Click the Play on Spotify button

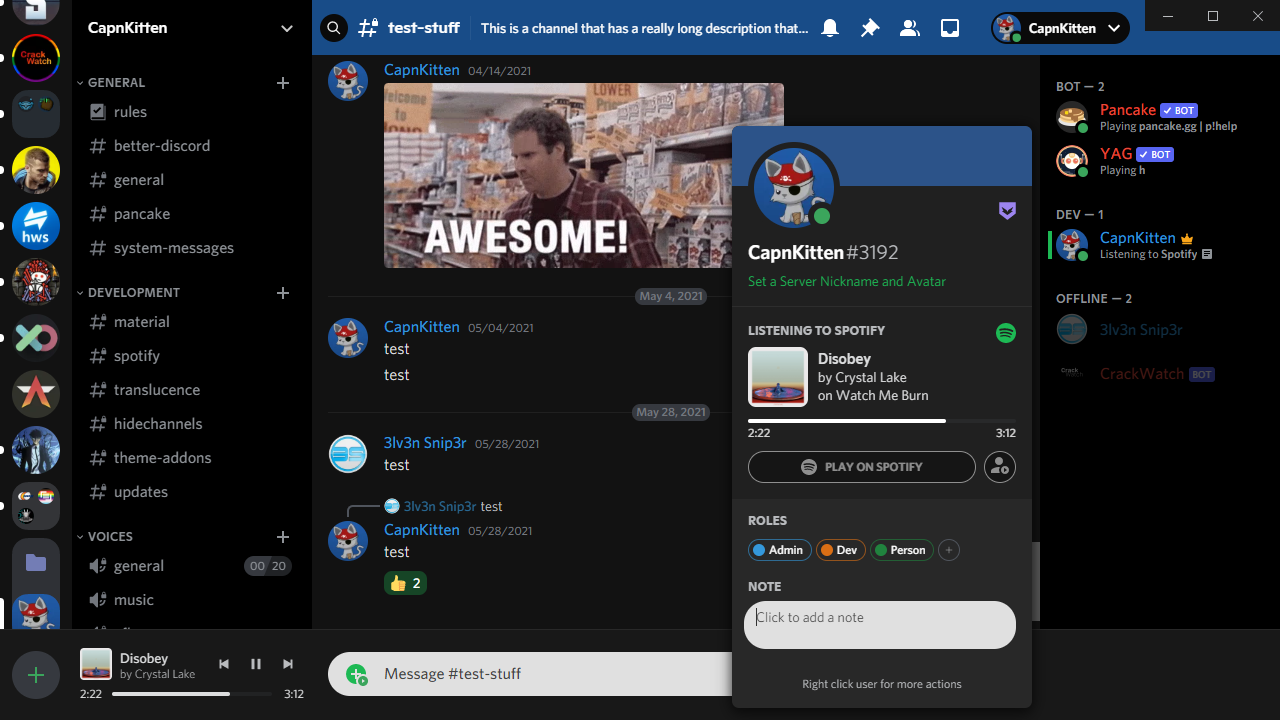point(861,467)
